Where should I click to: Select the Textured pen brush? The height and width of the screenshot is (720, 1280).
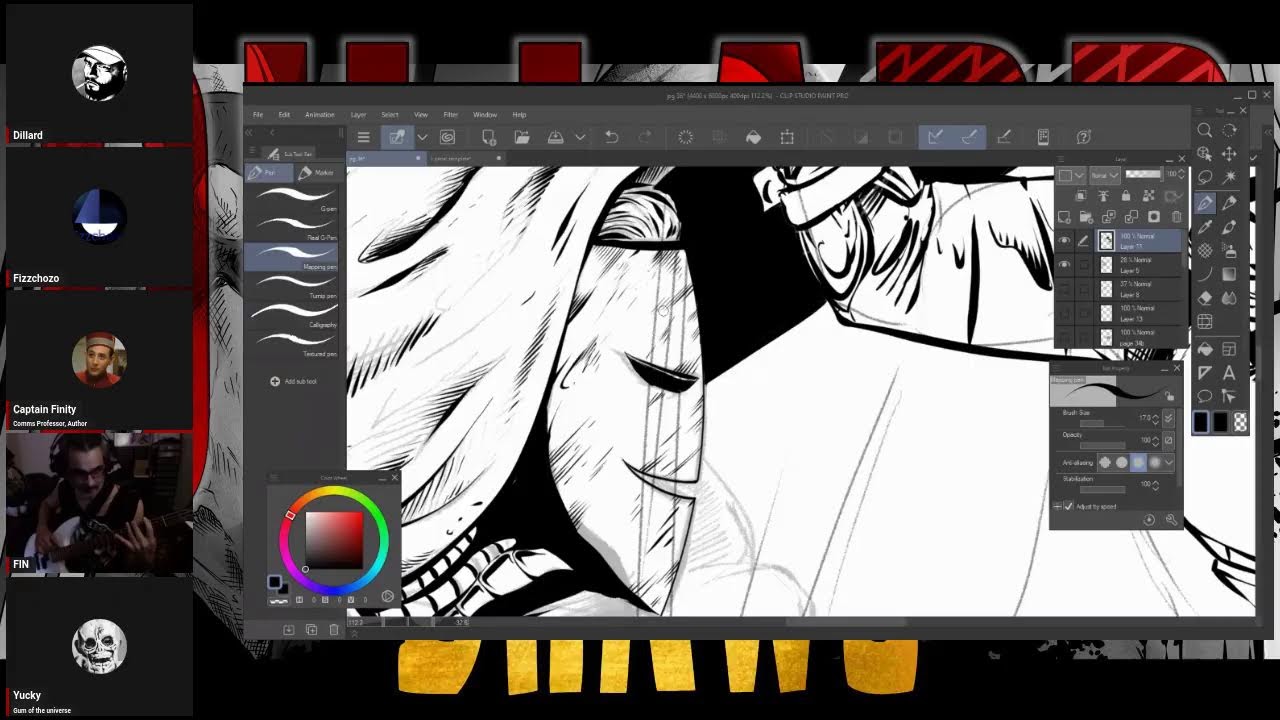[x=293, y=346]
